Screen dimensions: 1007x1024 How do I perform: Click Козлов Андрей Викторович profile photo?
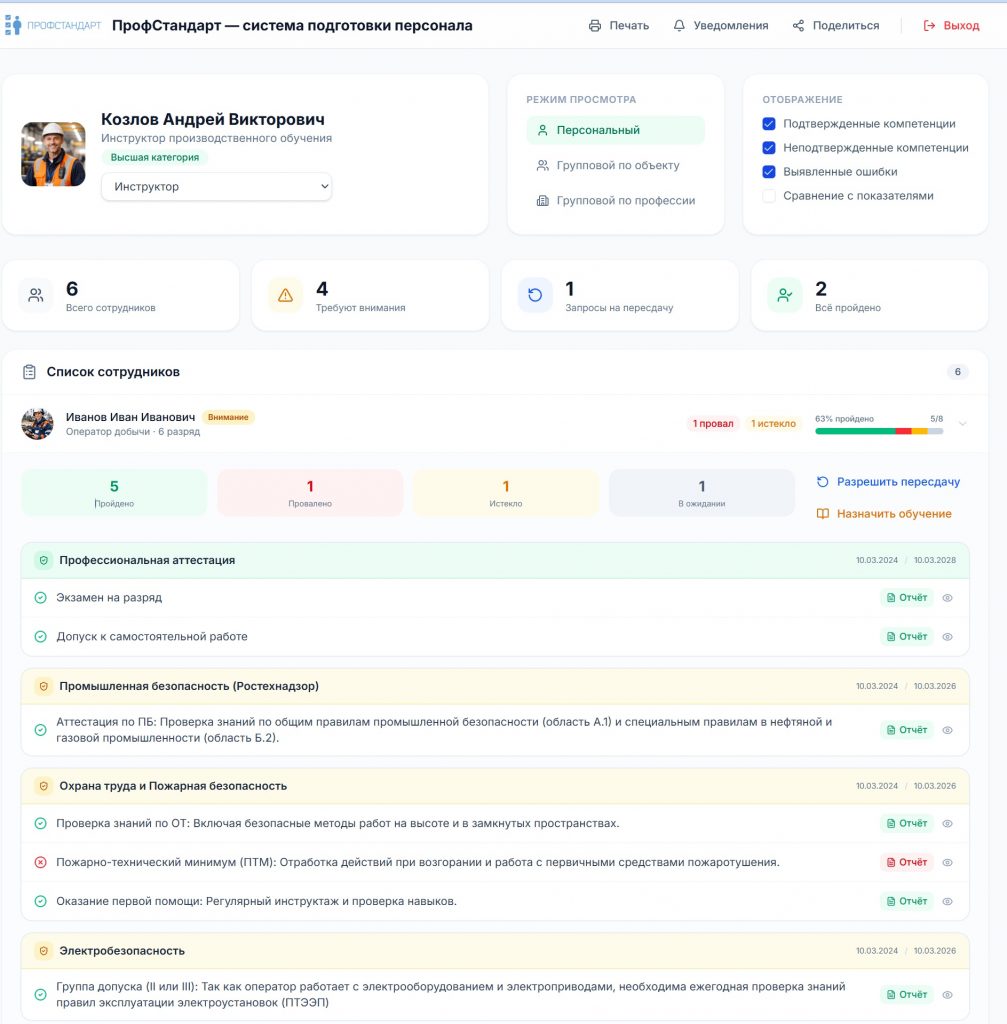click(x=53, y=154)
